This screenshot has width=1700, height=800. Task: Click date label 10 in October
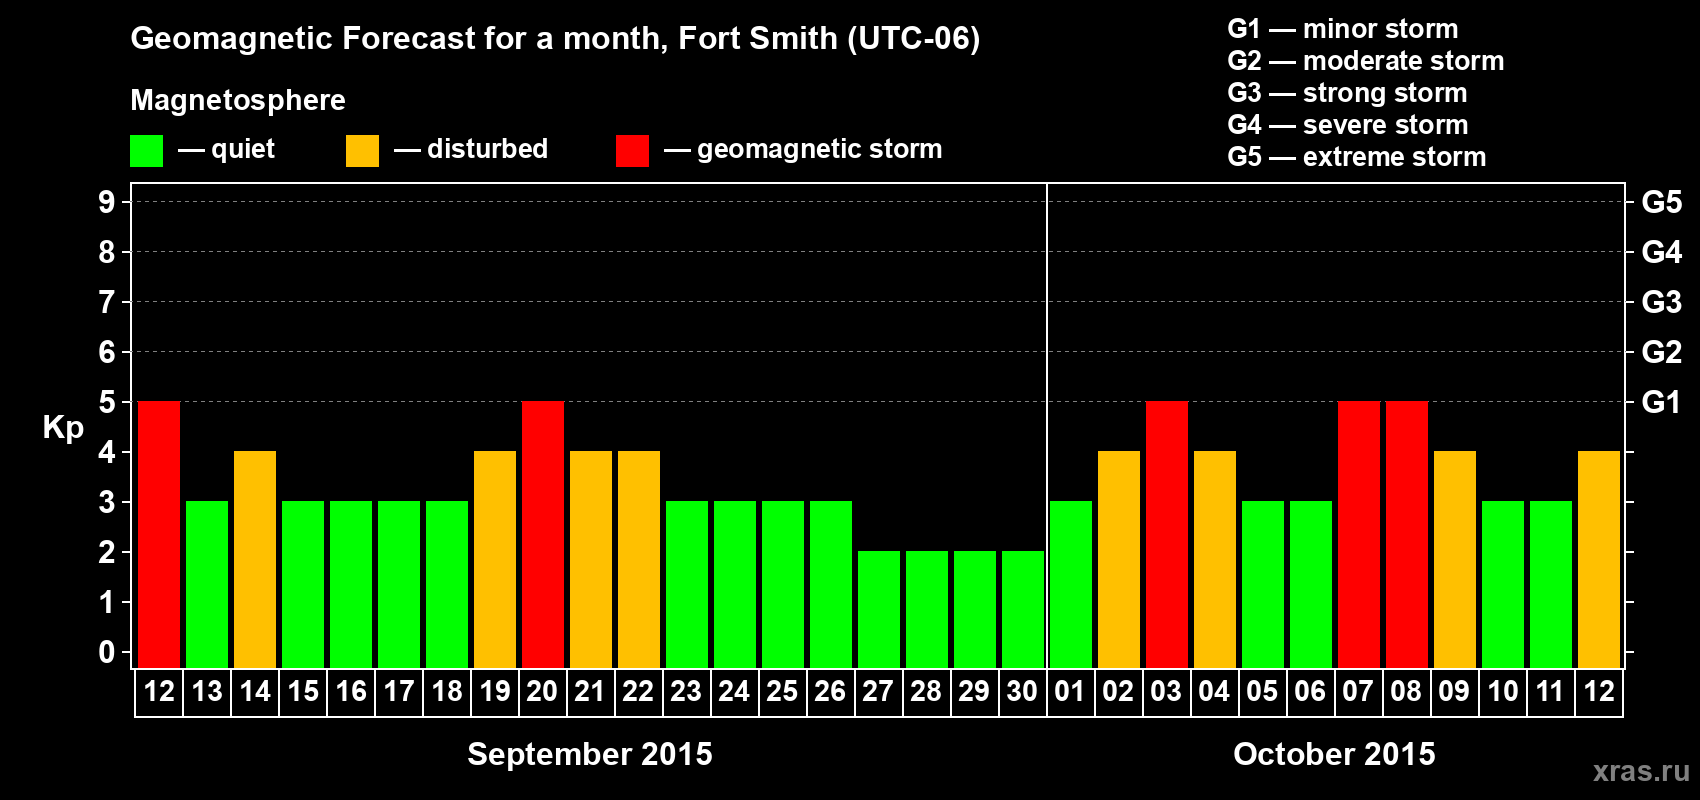(x=1502, y=692)
